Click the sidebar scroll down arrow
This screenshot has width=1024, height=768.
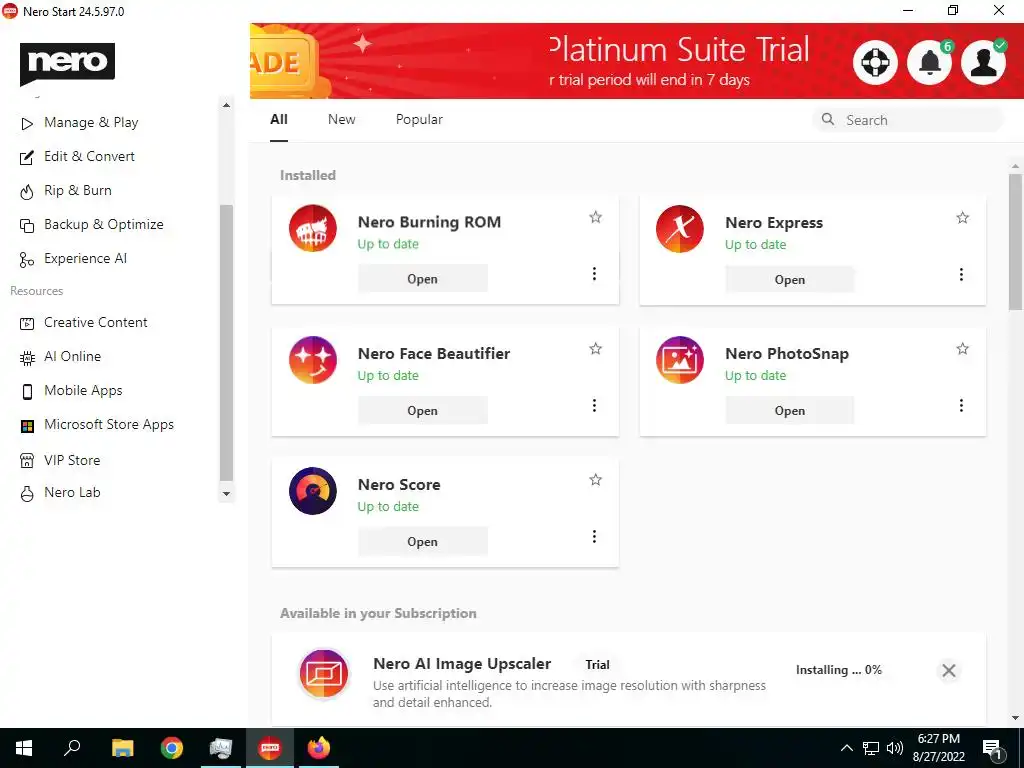(226, 494)
